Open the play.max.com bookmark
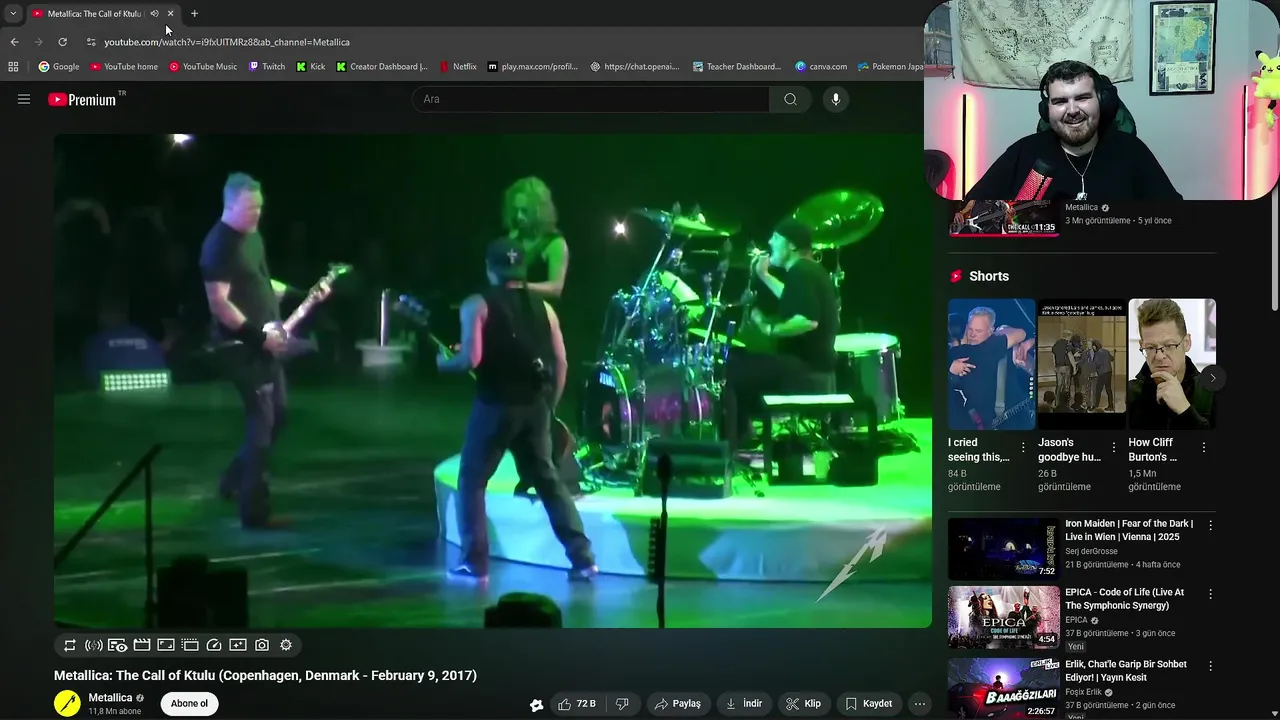The image size is (1280, 720). 533,67
